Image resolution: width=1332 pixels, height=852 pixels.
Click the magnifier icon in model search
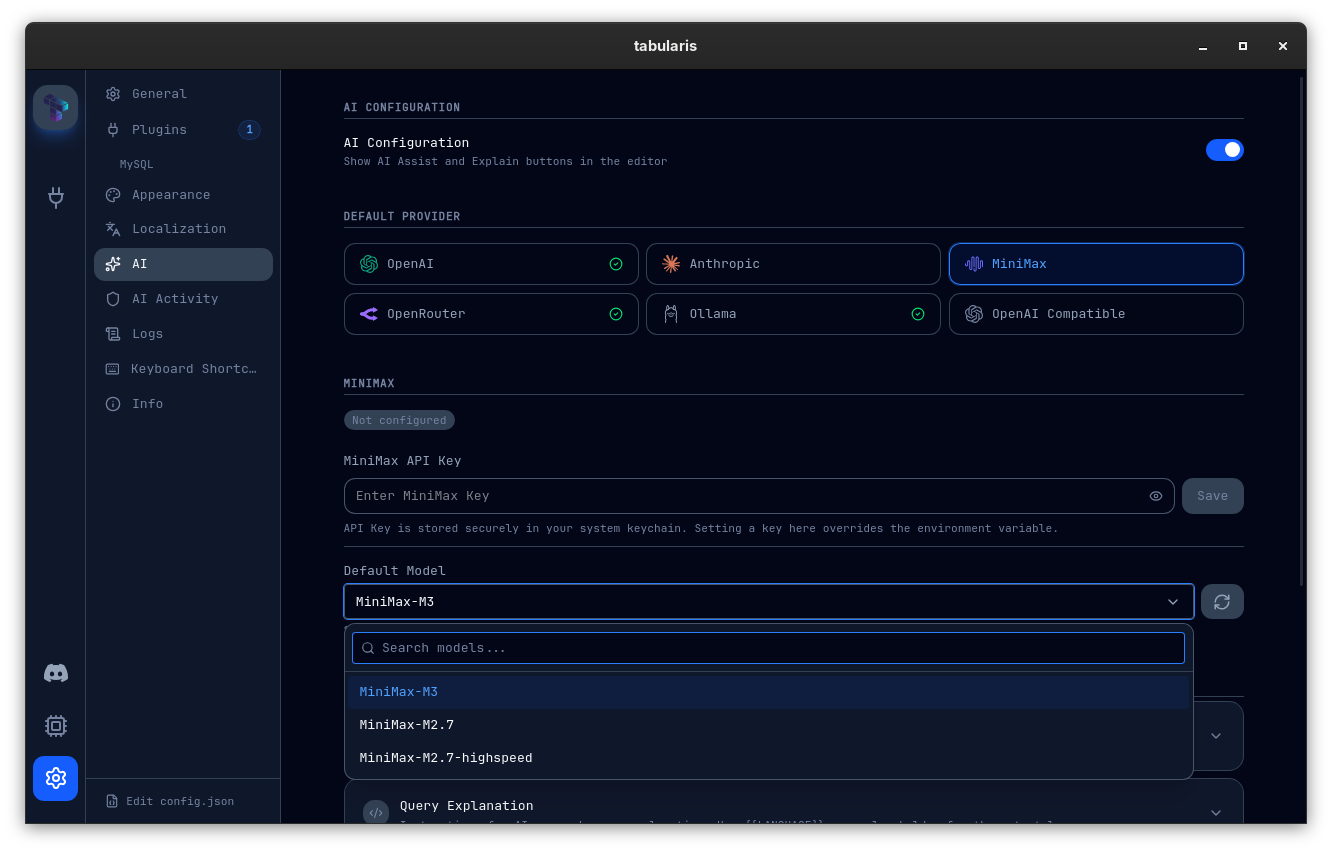click(368, 648)
